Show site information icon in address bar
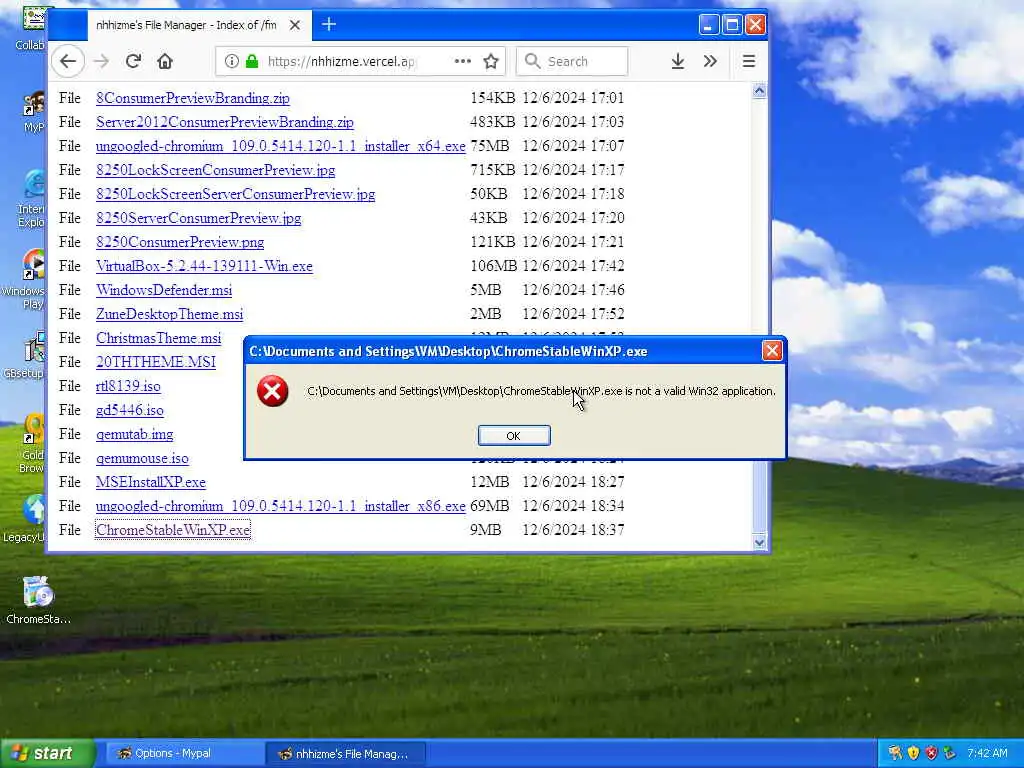Screen dimensions: 1024x768 (x=231, y=61)
